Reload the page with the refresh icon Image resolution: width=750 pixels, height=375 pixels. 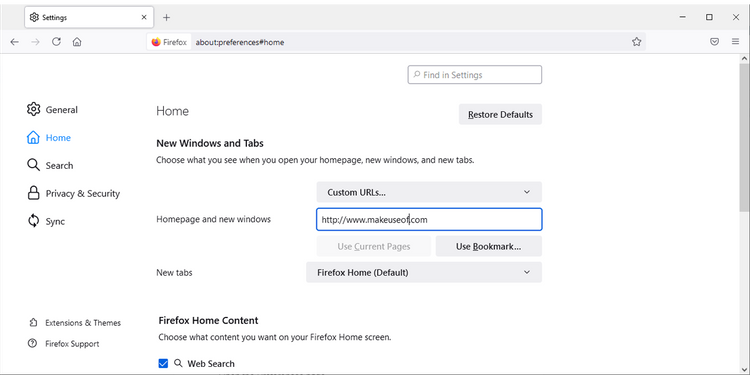pyautogui.click(x=56, y=42)
